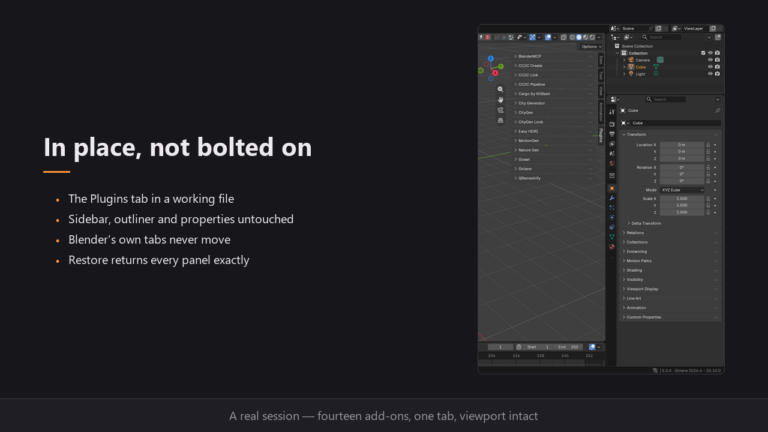This screenshot has height=432, width=768.
Task: Select the Light object in outliner
Action: click(x=640, y=74)
